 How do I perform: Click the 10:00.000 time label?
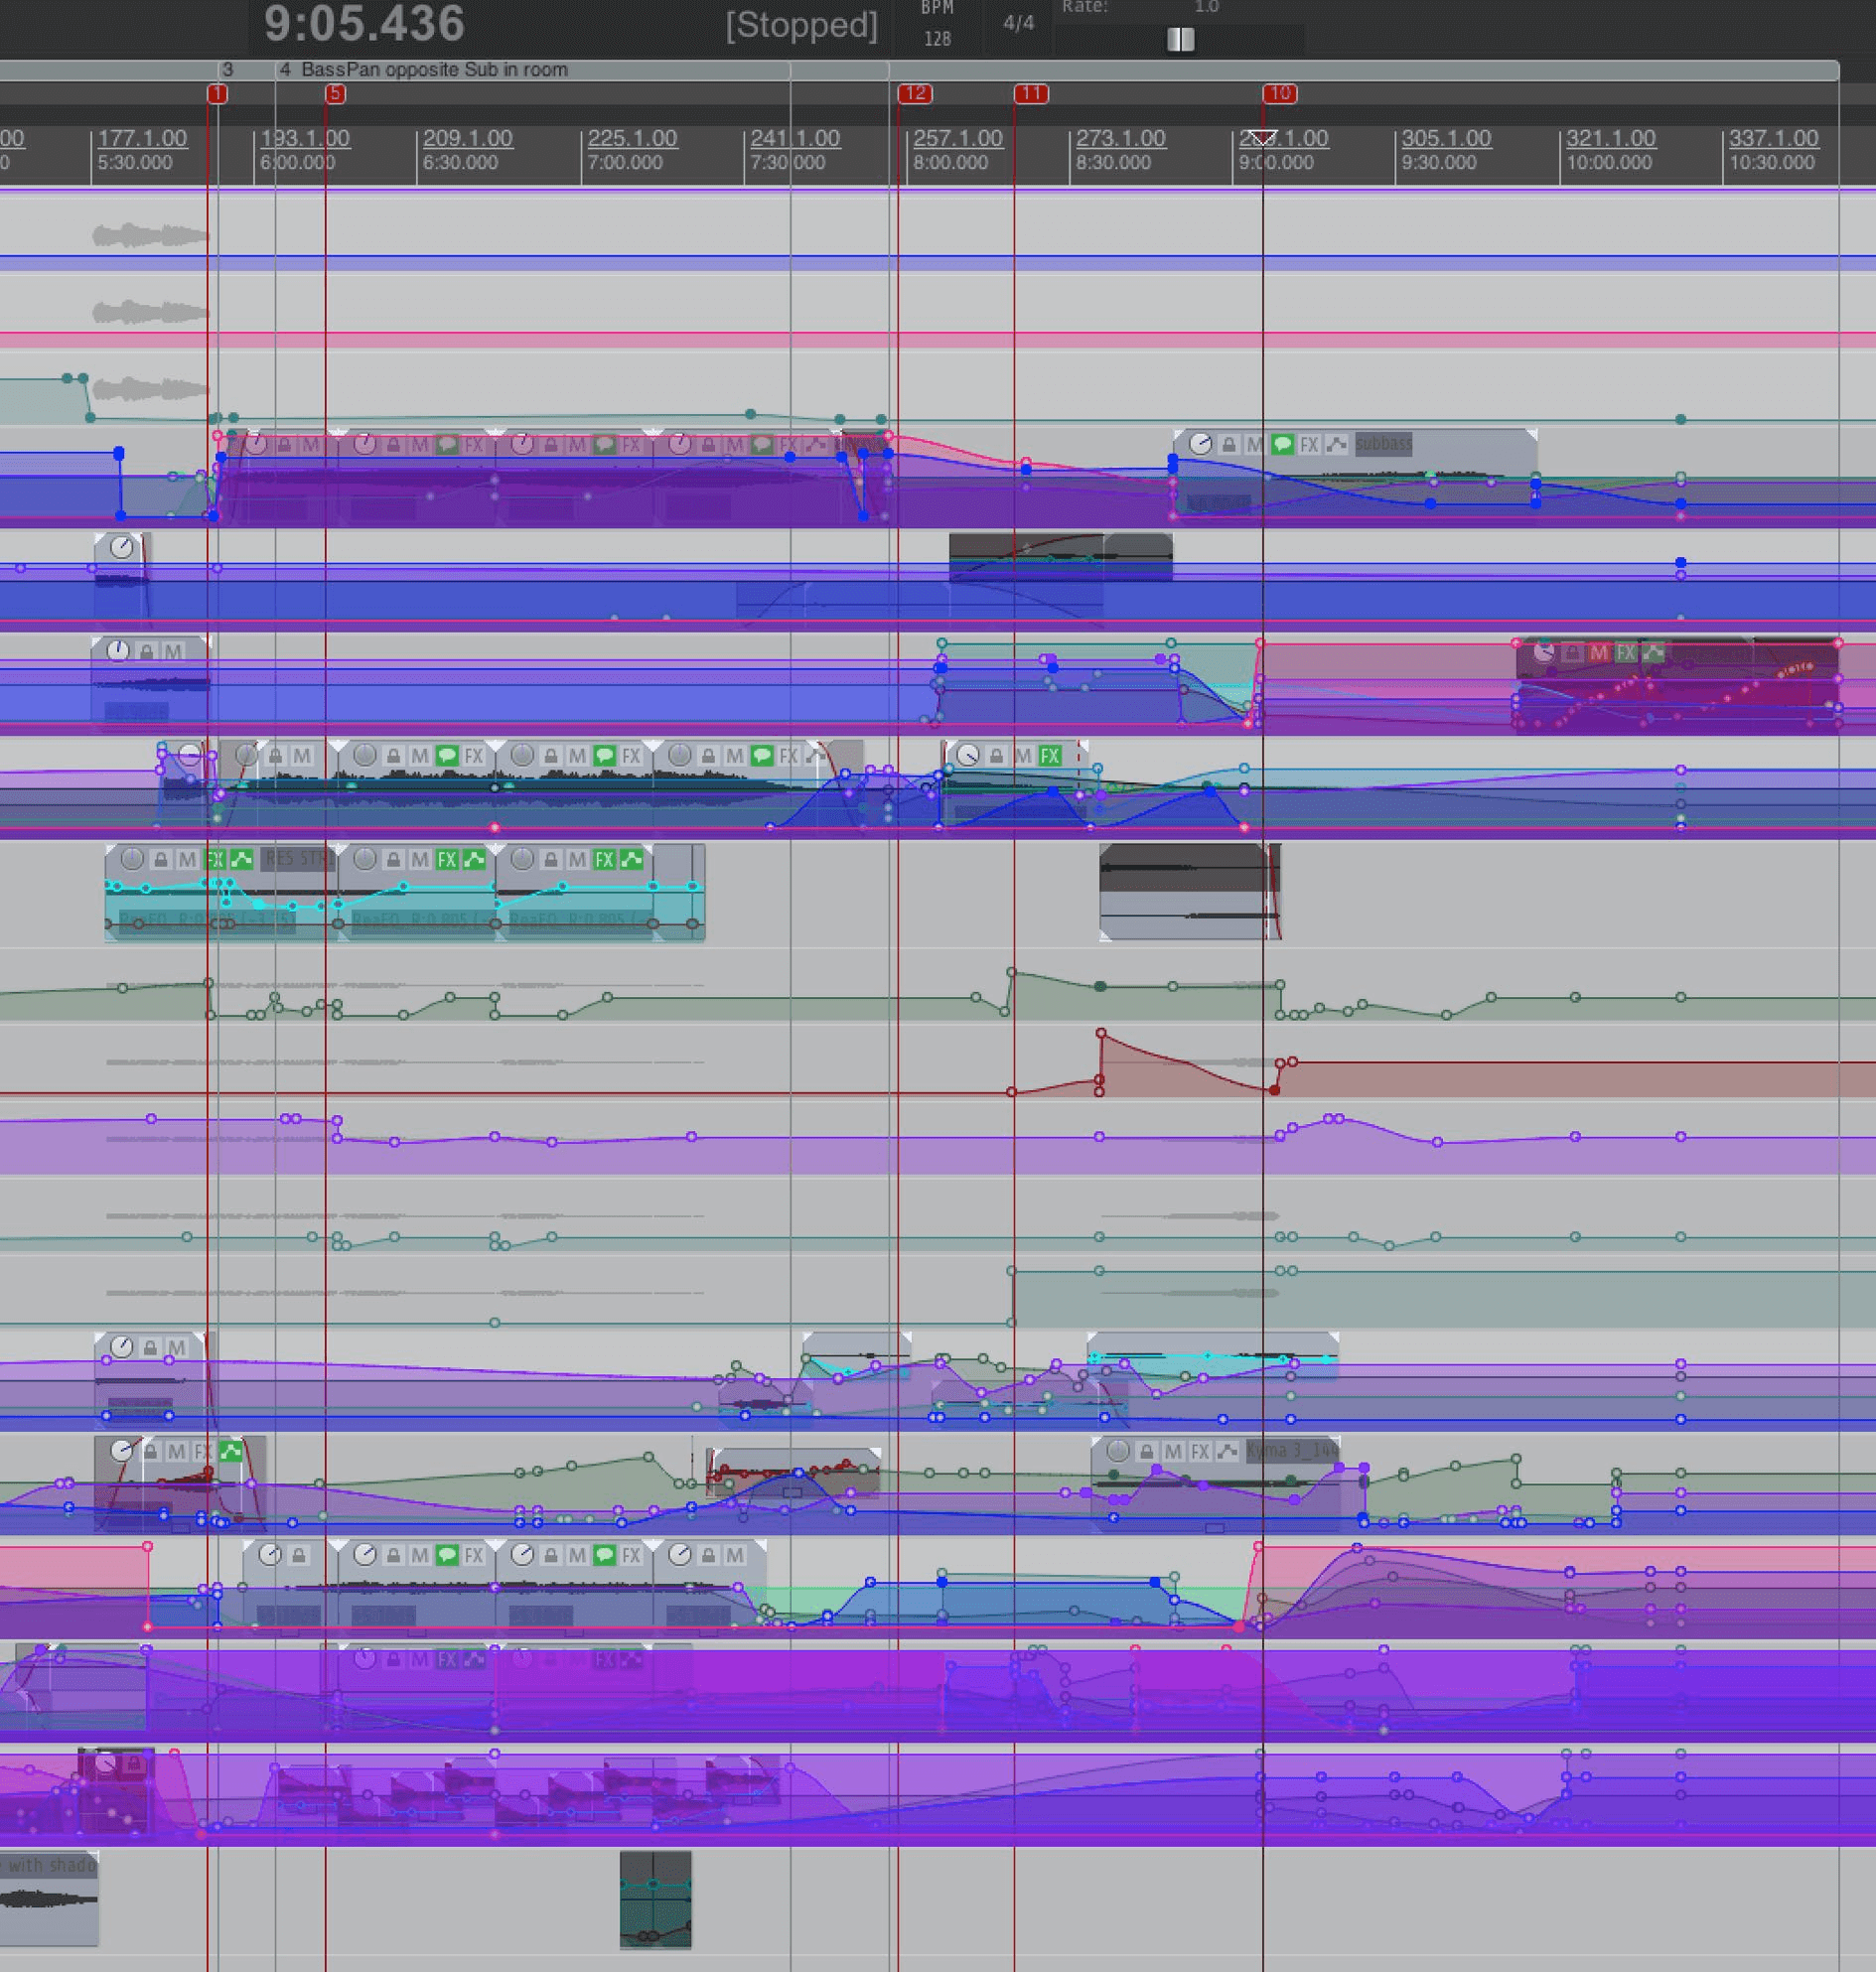(1609, 163)
